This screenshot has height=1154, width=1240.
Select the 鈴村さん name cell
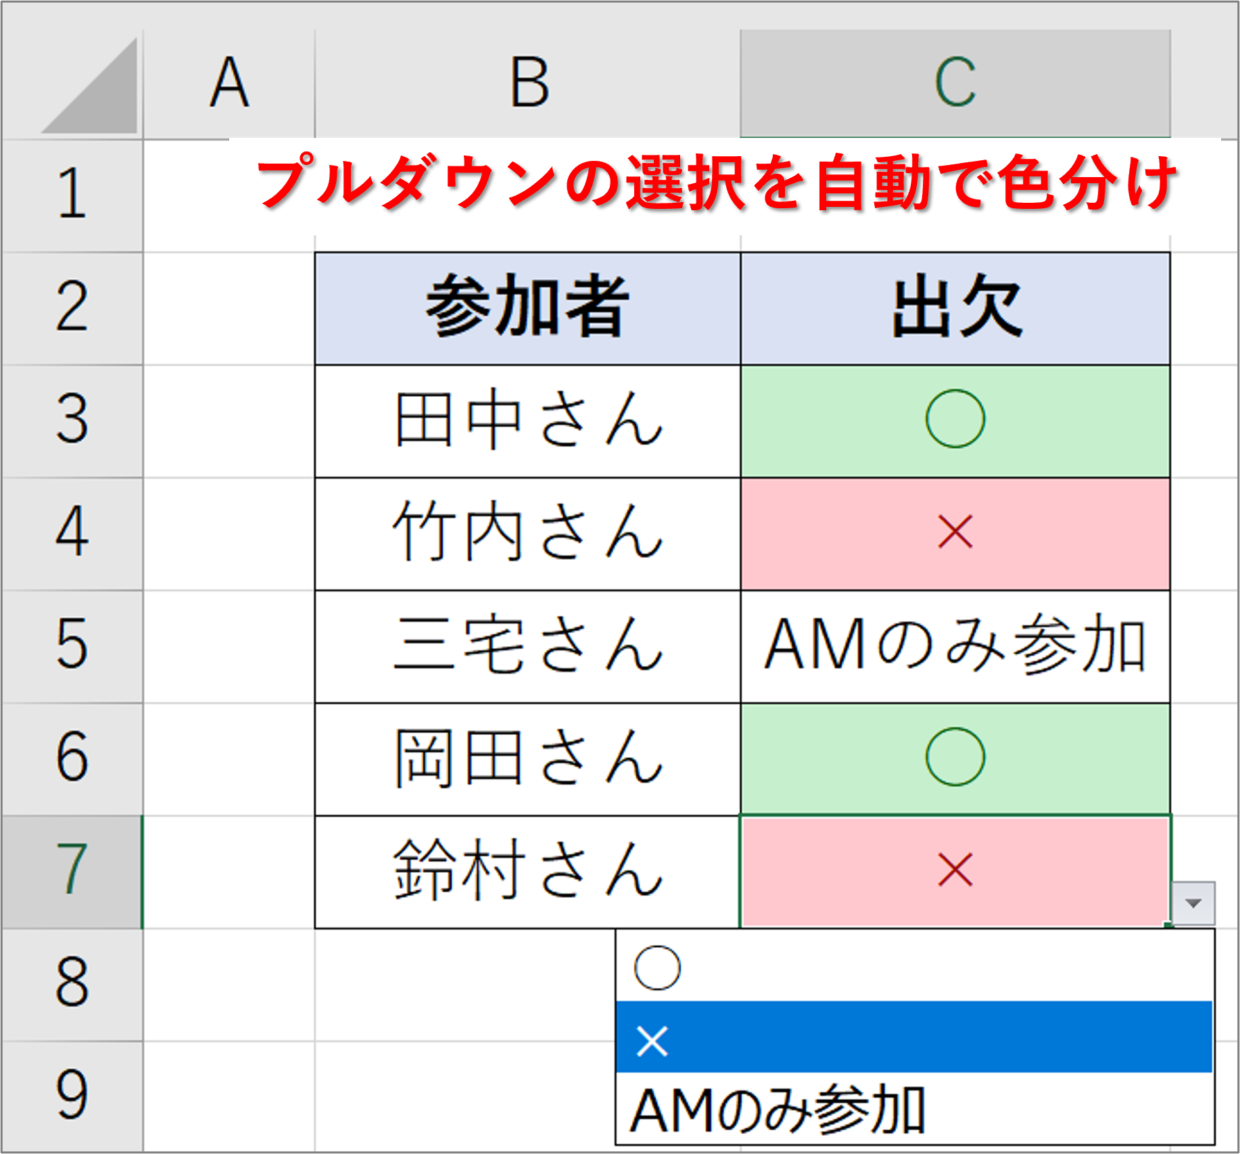[x=528, y=872]
